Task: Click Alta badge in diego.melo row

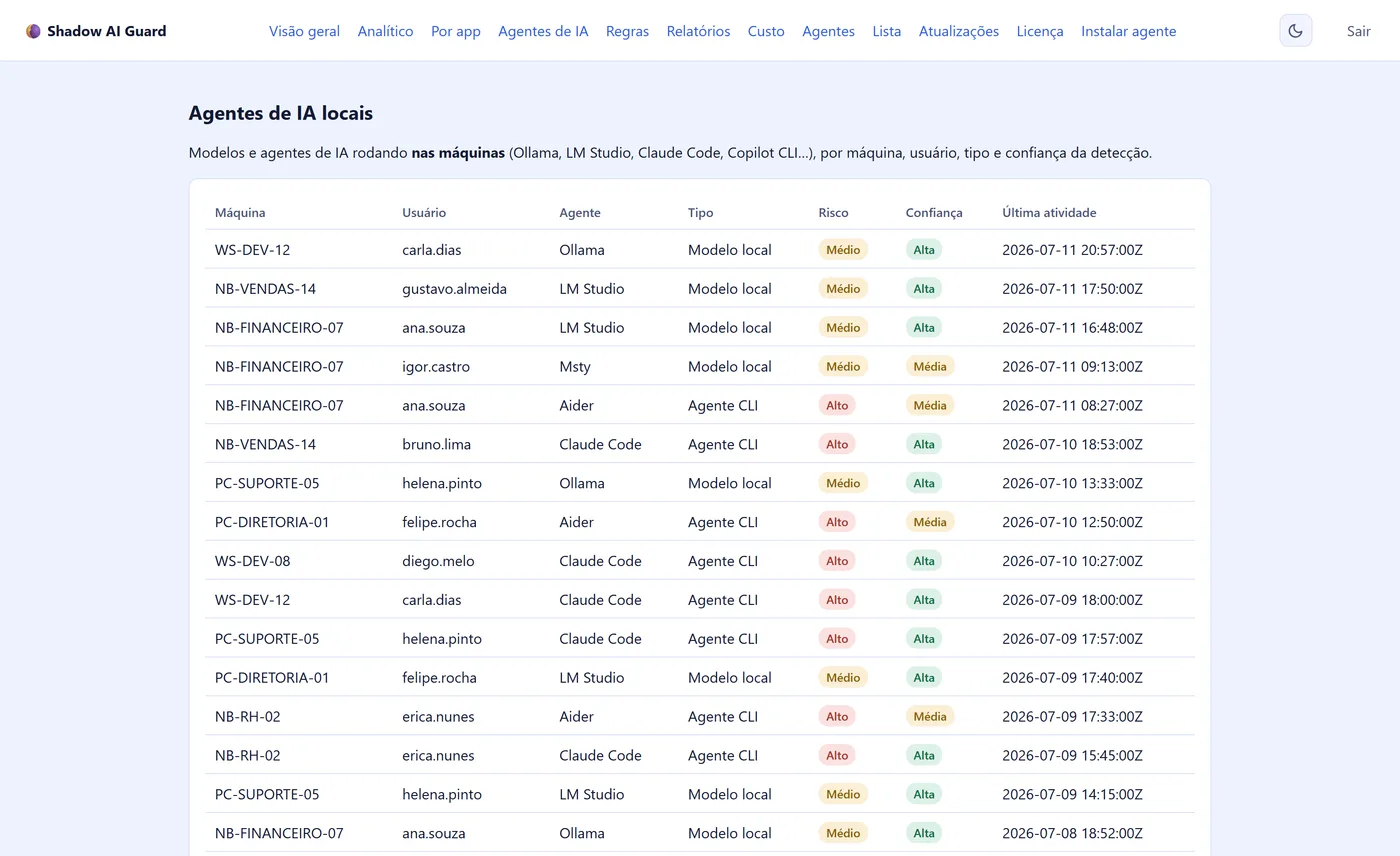Action: tap(924, 561)
